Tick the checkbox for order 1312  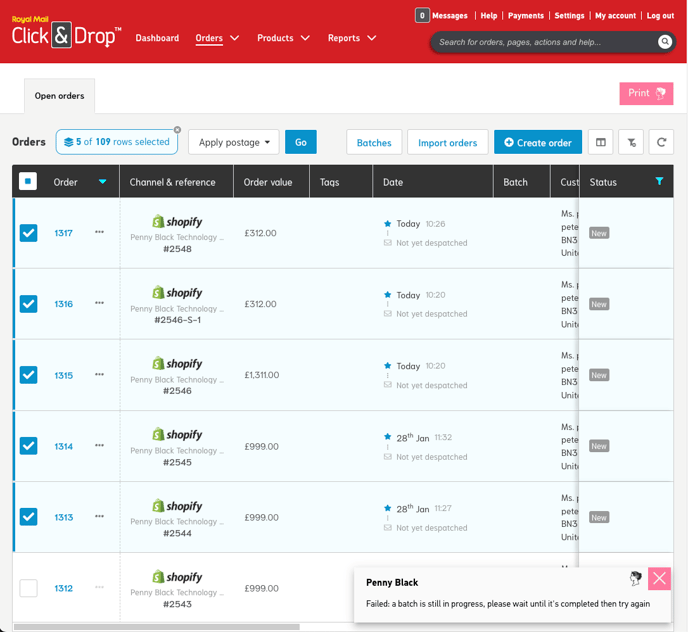pos(29,588)
